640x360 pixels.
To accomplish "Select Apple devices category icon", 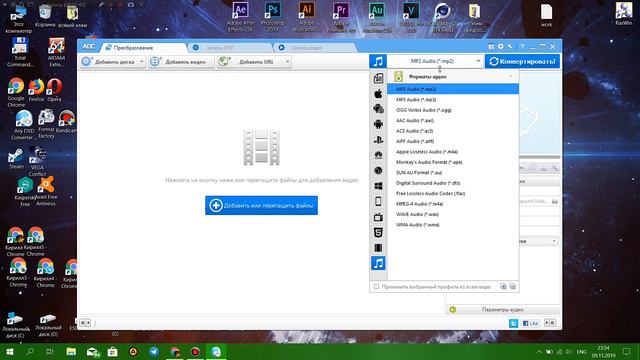I will click(x=378, y=93).
